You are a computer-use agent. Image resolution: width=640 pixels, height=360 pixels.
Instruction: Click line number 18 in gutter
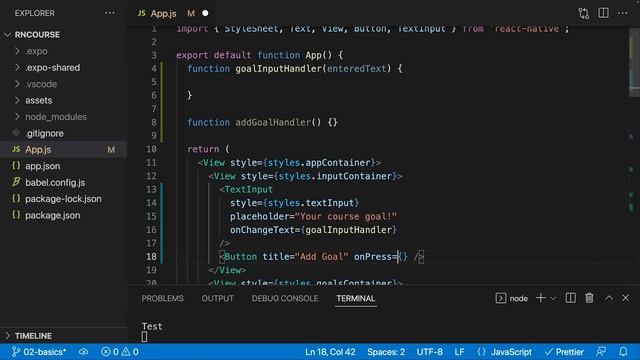pyautogui.click(x=151, y=257)
